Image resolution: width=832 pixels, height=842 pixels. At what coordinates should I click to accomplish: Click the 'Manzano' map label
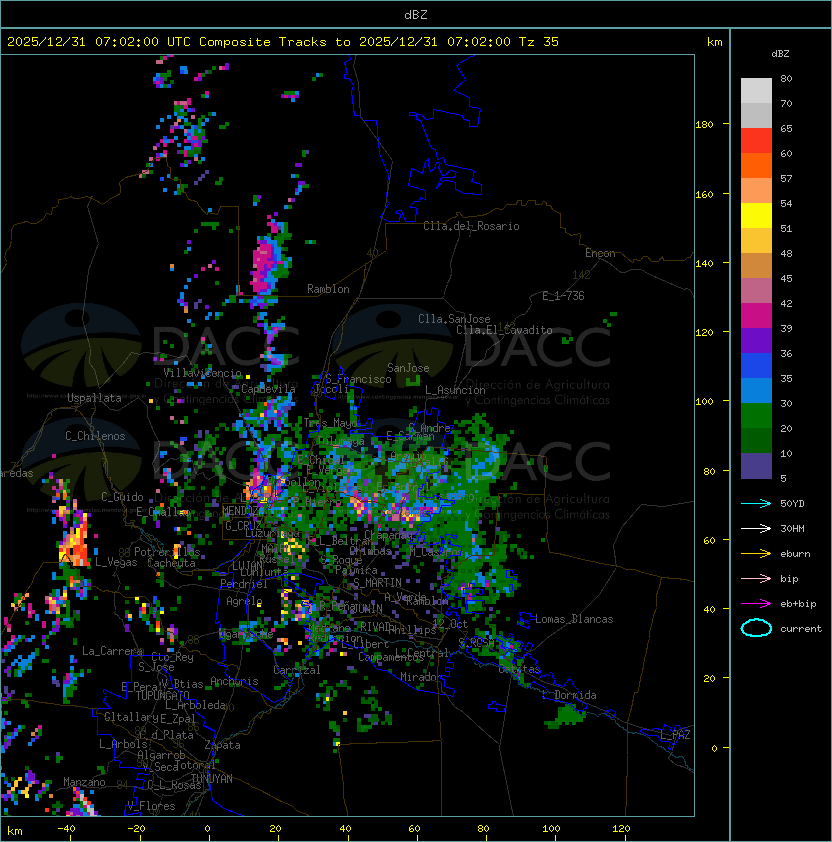click(84, 782)
